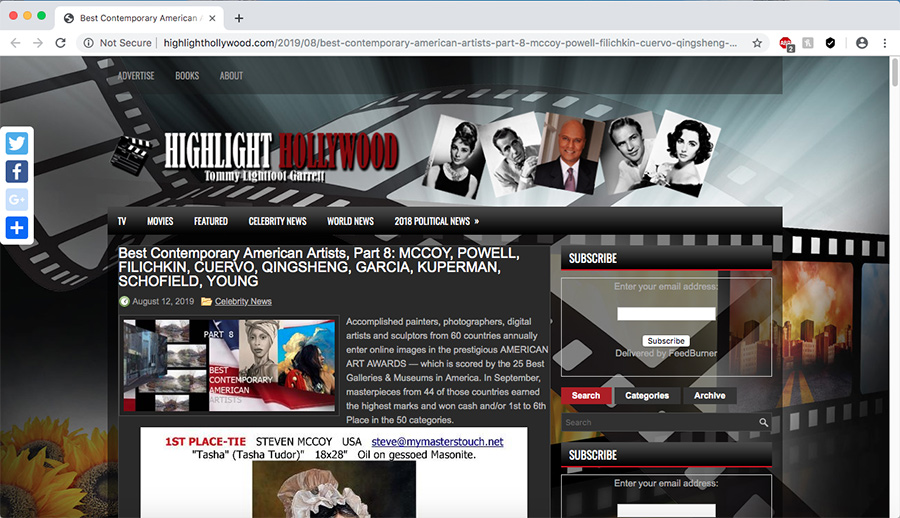Open the ABOUT page

coord(231,76)
